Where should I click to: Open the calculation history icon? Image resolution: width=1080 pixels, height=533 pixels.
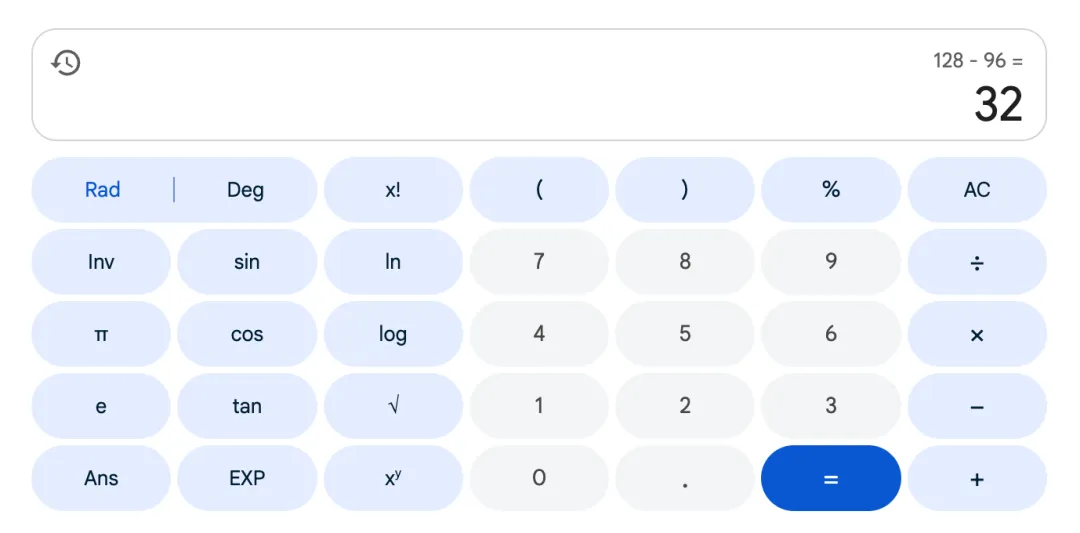66,63
